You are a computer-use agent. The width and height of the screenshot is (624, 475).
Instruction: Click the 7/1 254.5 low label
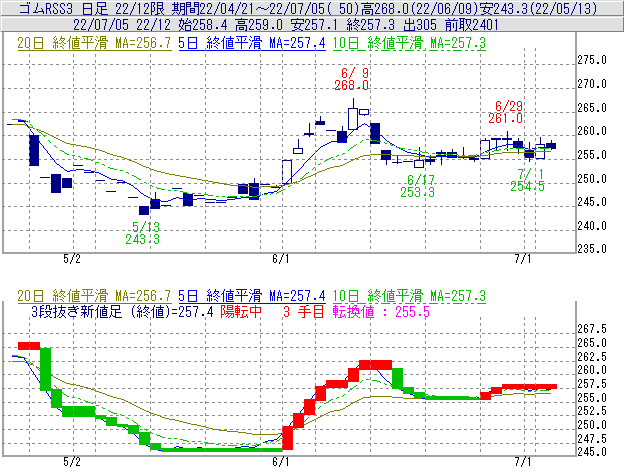[x=528, y=180]
